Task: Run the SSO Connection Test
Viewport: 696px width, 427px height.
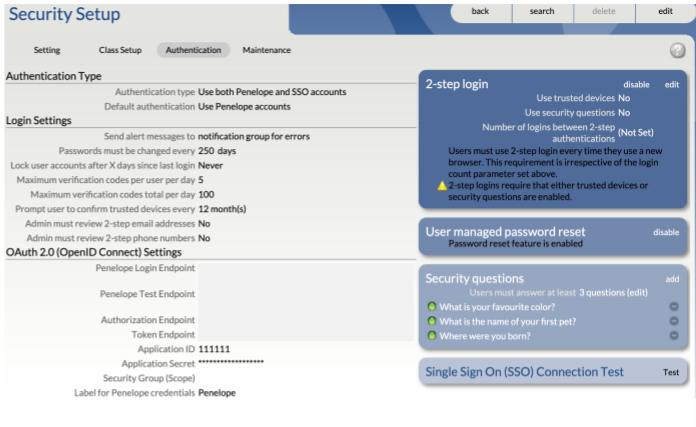Action: [x=671, y=372]
